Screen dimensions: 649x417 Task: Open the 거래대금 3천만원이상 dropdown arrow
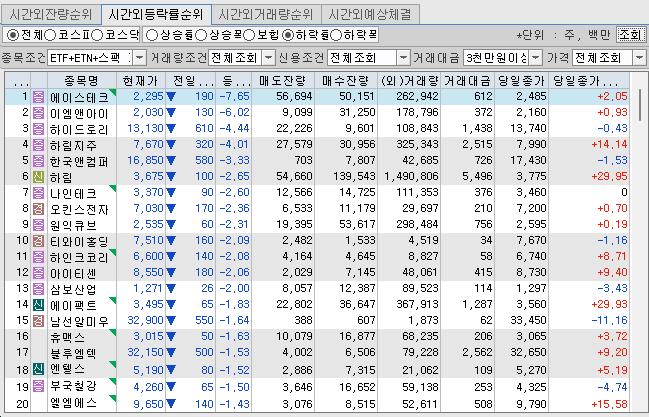(536, 58)
